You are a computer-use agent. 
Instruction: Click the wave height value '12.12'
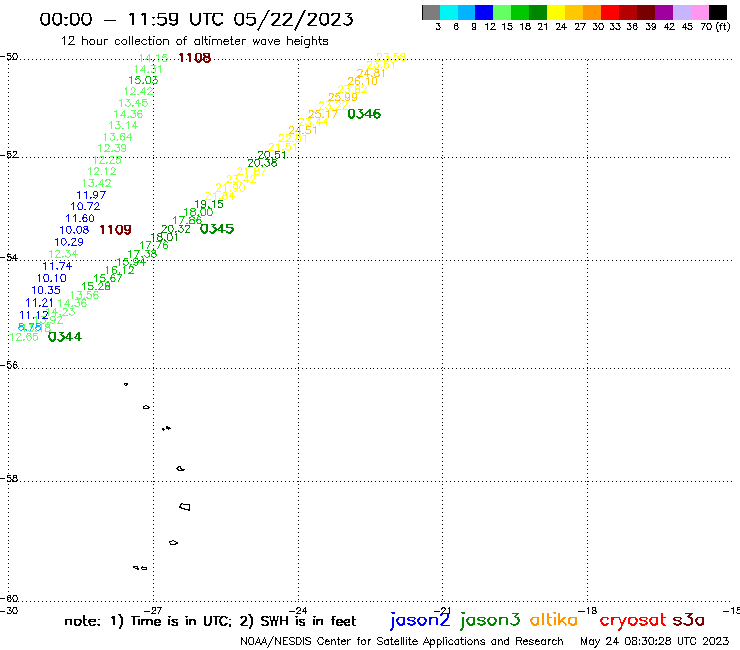[101, 171]
